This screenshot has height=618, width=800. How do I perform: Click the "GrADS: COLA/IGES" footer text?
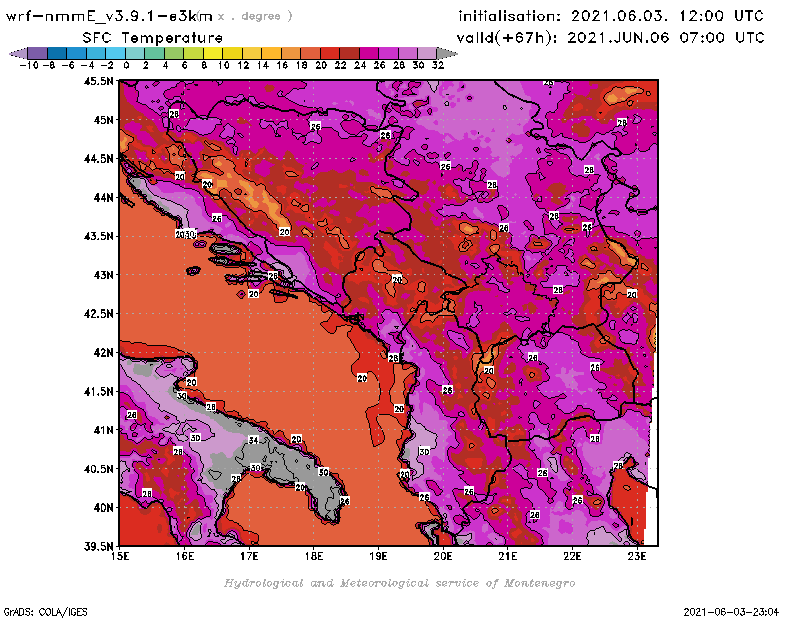click(45, 612)
